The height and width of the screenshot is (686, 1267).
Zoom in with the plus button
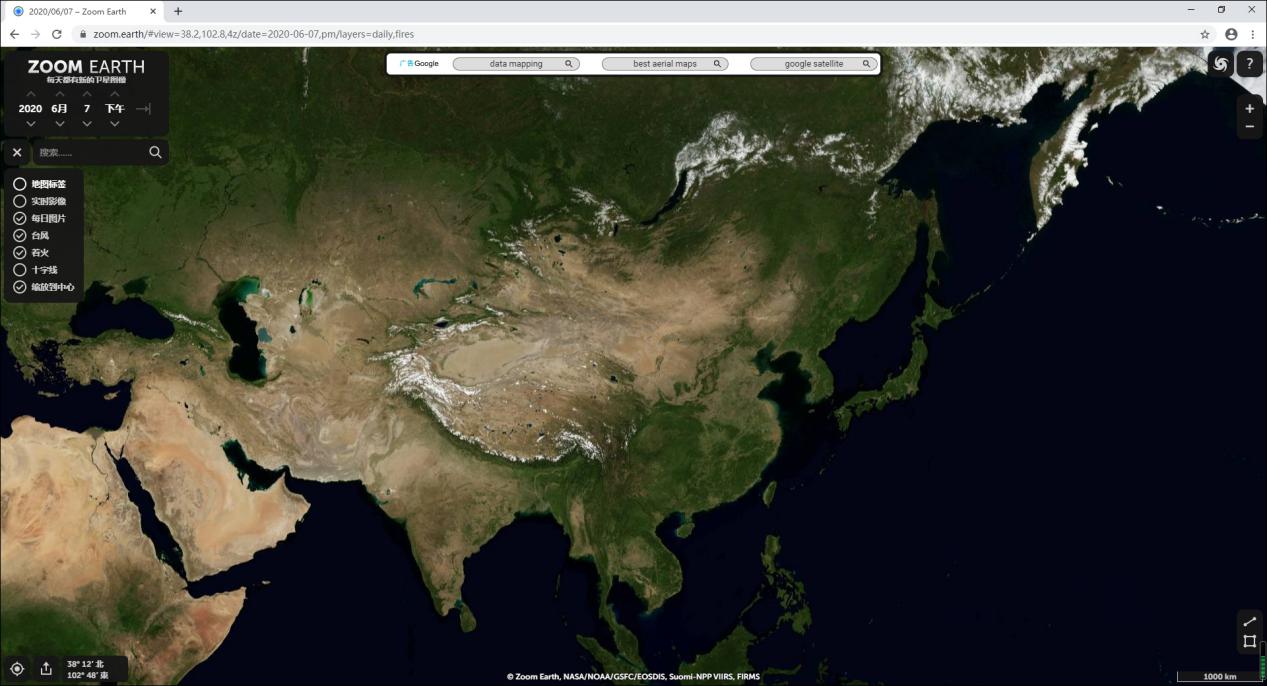click(1249, 108)
